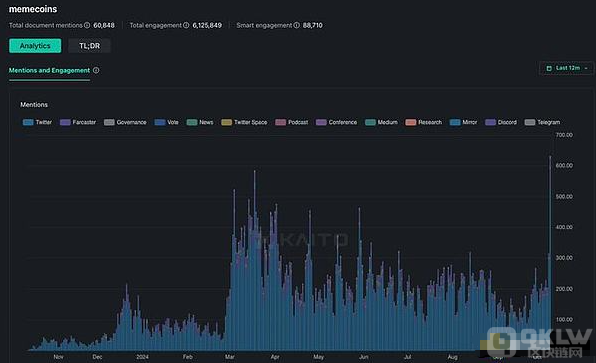Select the Mentions and Engagement tab
The height and width of the screenshot is (363, 596).
49,70
